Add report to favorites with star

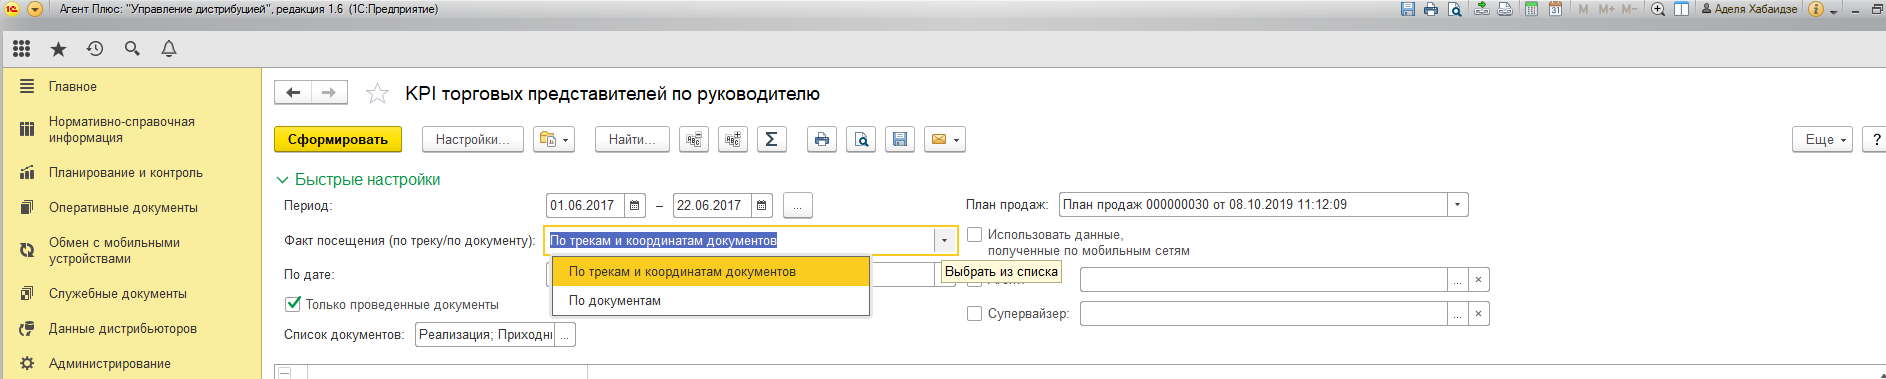(x=377, y=94)
